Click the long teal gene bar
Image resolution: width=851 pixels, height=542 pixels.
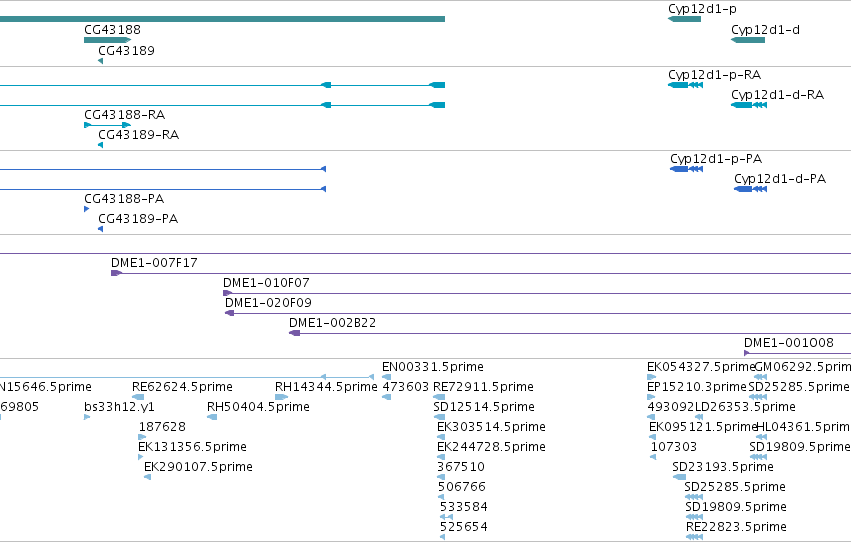click(223, 19)
